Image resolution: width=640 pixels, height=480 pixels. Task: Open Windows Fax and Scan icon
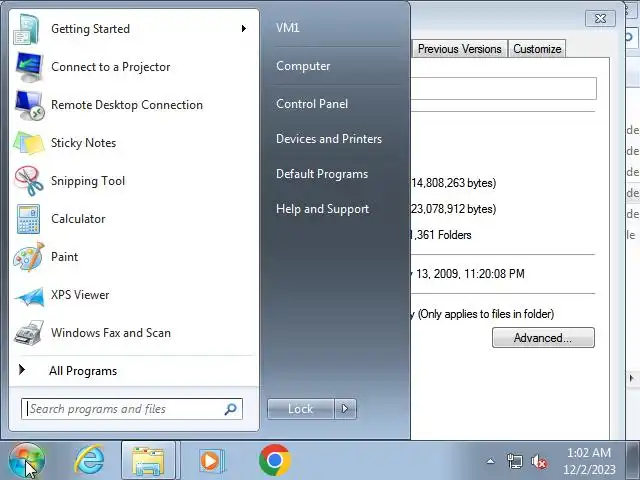pos(29,333)
